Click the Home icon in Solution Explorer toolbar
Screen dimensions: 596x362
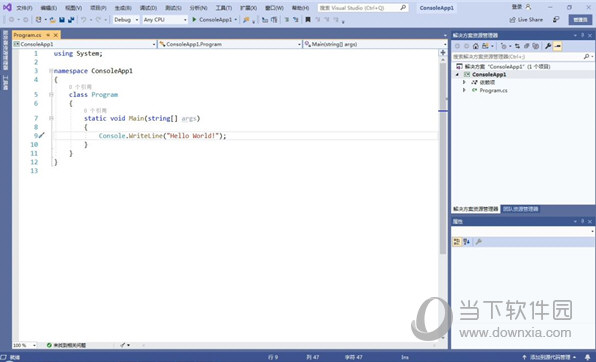tap(476, 46)
